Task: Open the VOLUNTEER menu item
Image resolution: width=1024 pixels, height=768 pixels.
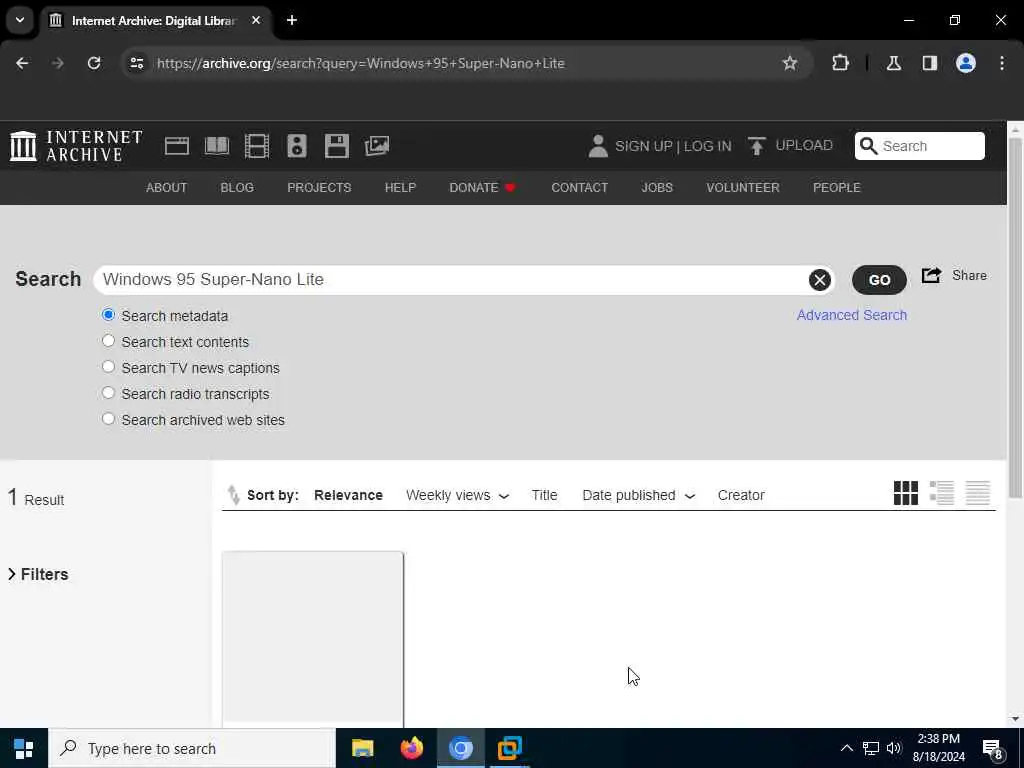Action: [743, 187]
